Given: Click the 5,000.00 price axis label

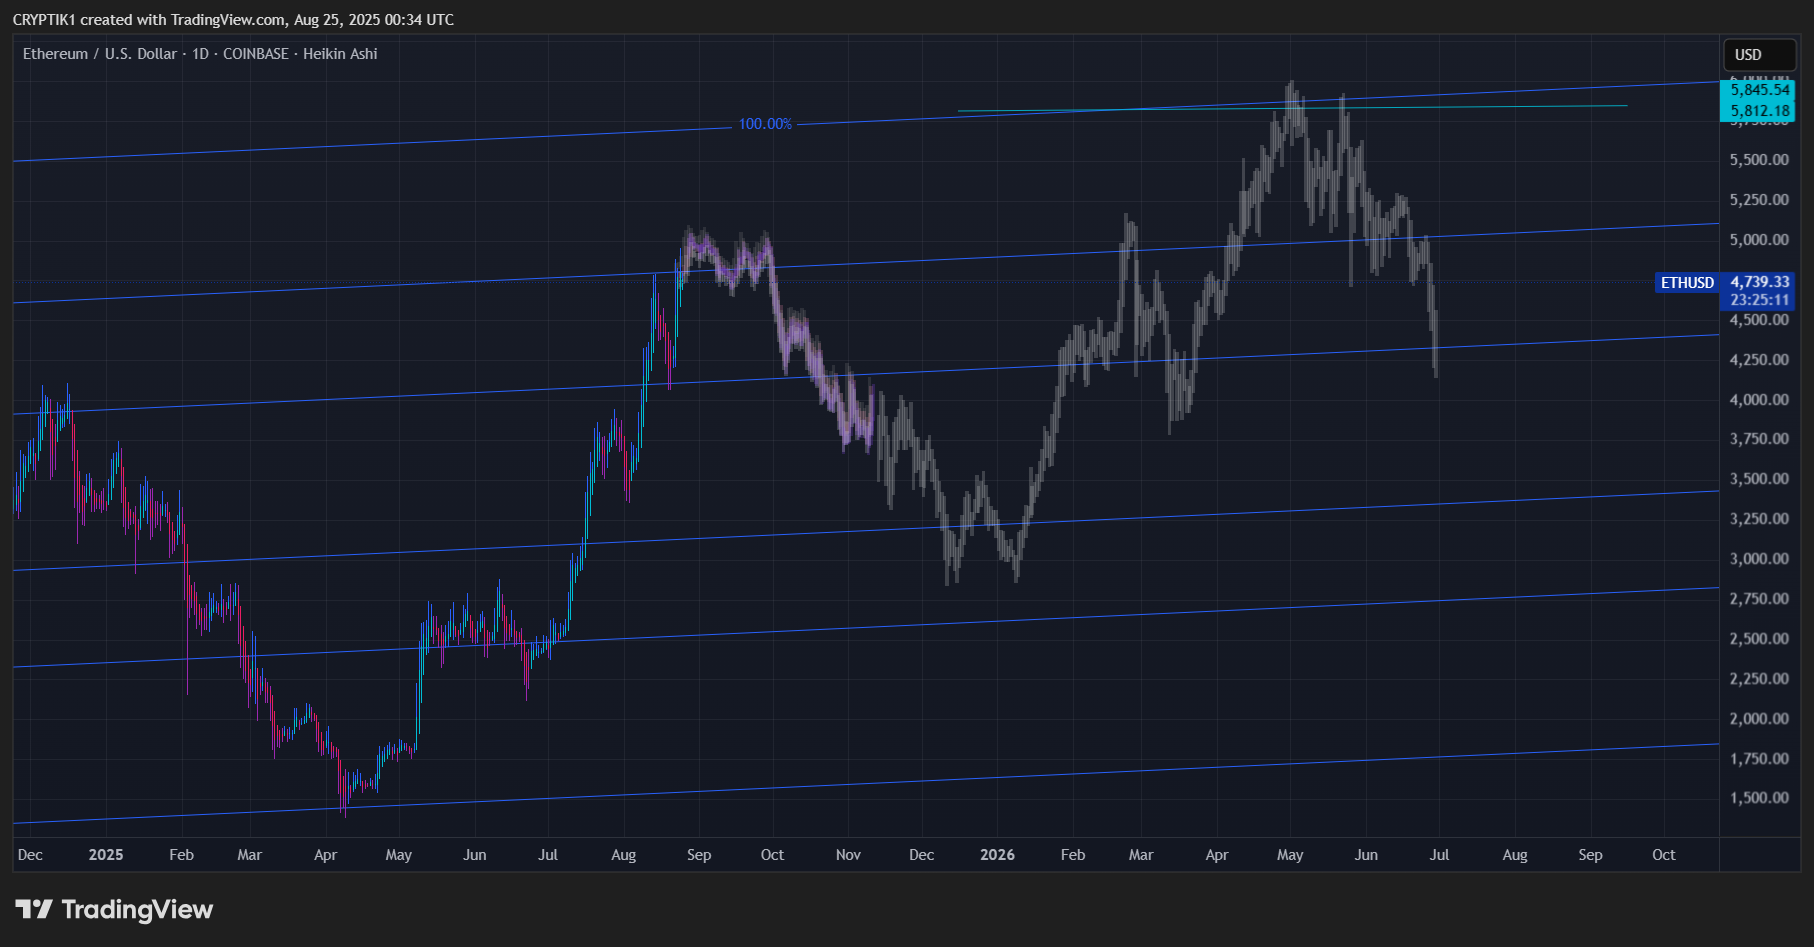Looking at the screenshot, I should click(1759, 240).
